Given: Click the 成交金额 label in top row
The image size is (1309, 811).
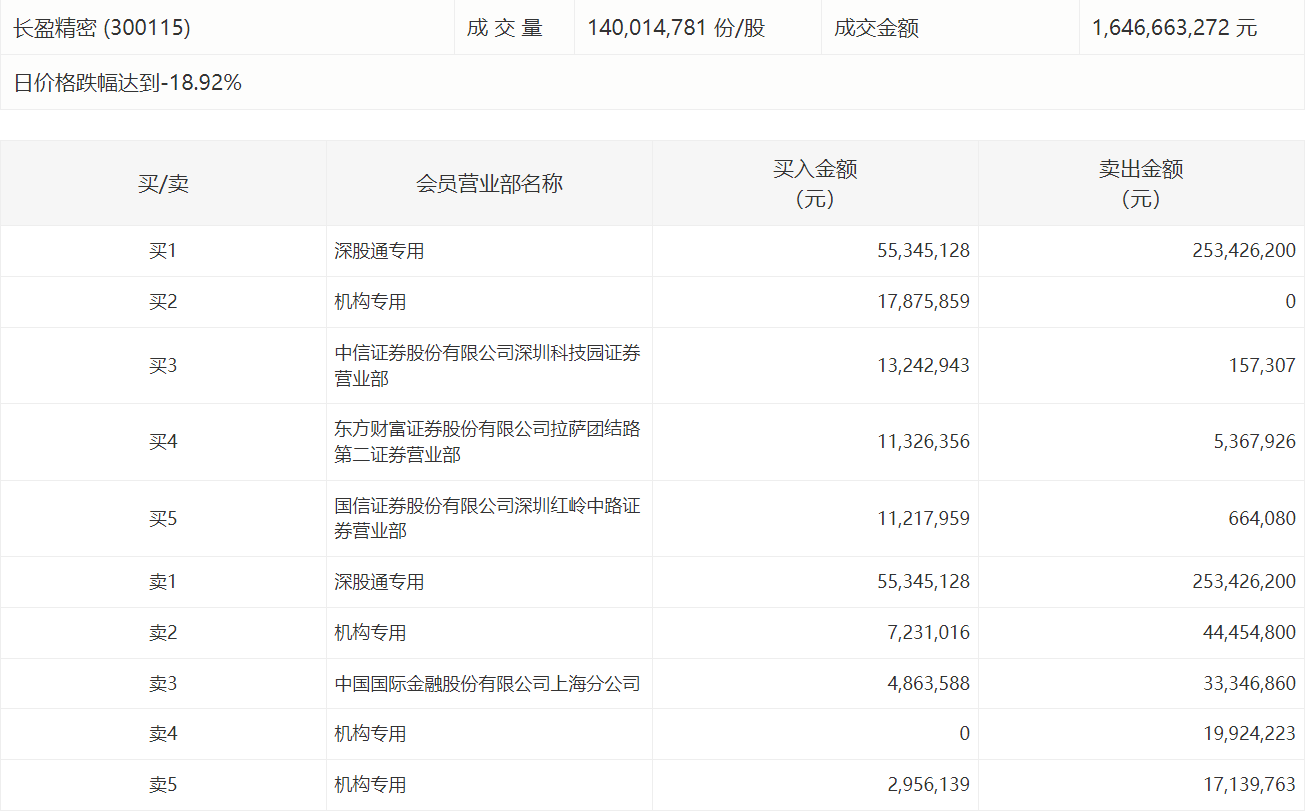Looking at the screenshot, I should click(876, 28).
